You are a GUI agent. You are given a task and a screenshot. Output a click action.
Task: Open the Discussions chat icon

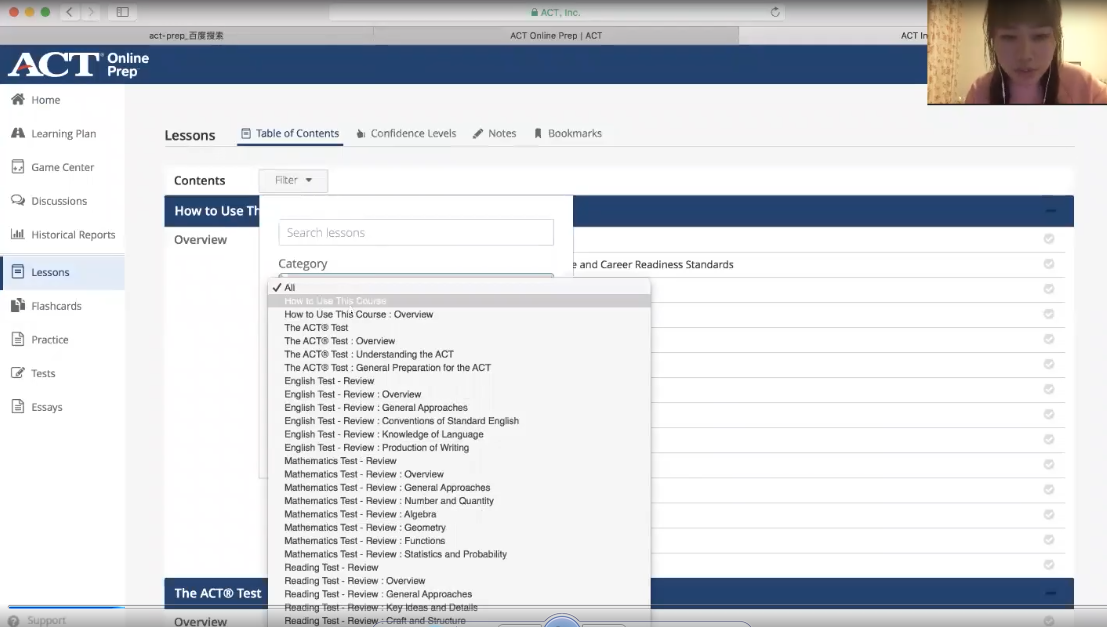[x=18, y=201]
